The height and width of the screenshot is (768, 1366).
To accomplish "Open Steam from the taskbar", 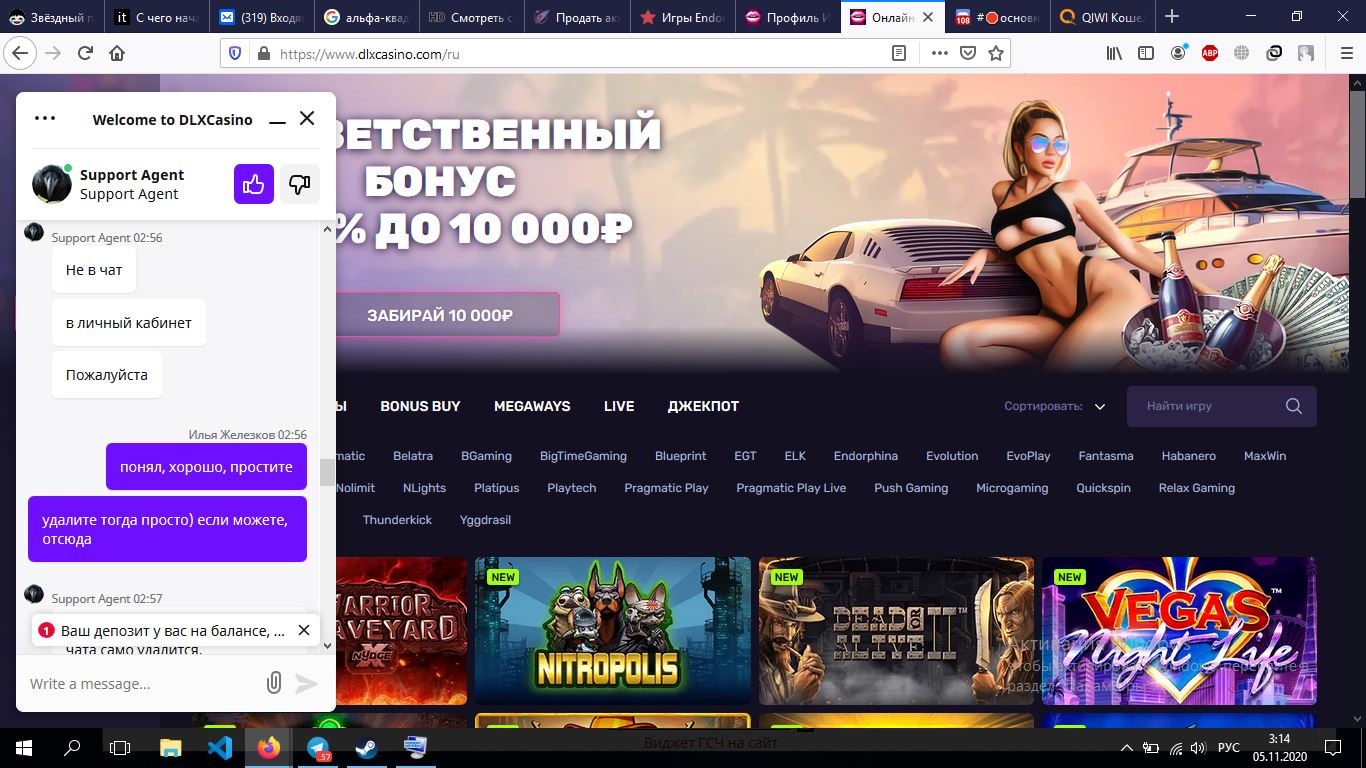I will pyautogui.click(x=366, y=747).
